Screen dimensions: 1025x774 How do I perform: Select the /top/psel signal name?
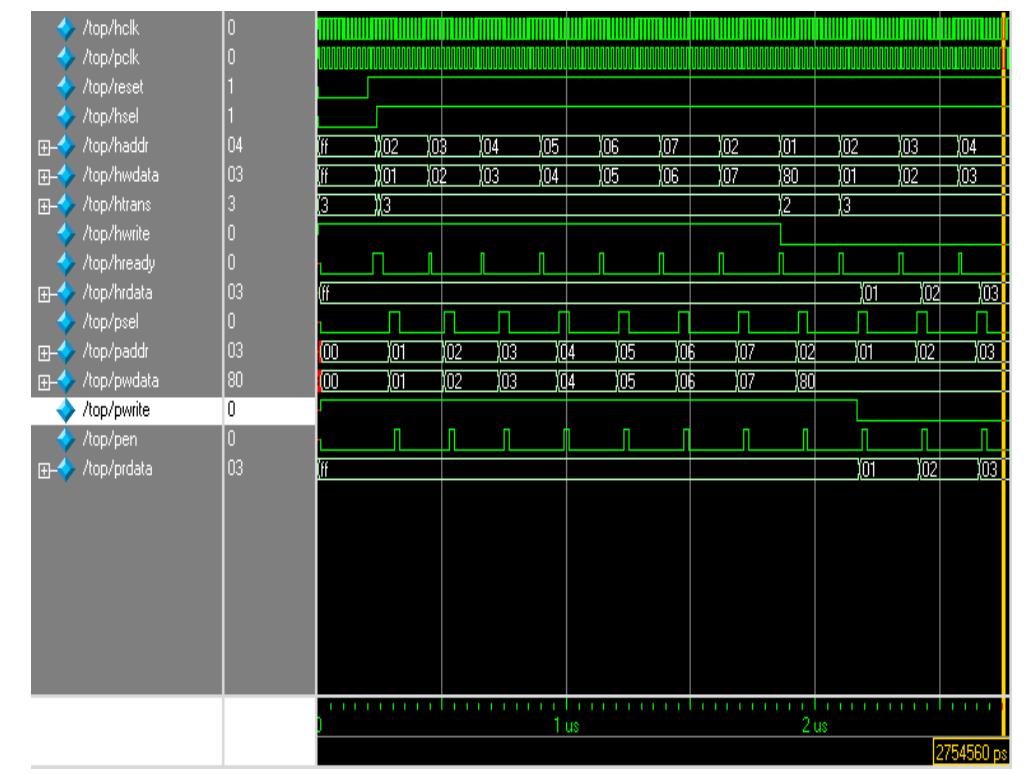[110, 322]
